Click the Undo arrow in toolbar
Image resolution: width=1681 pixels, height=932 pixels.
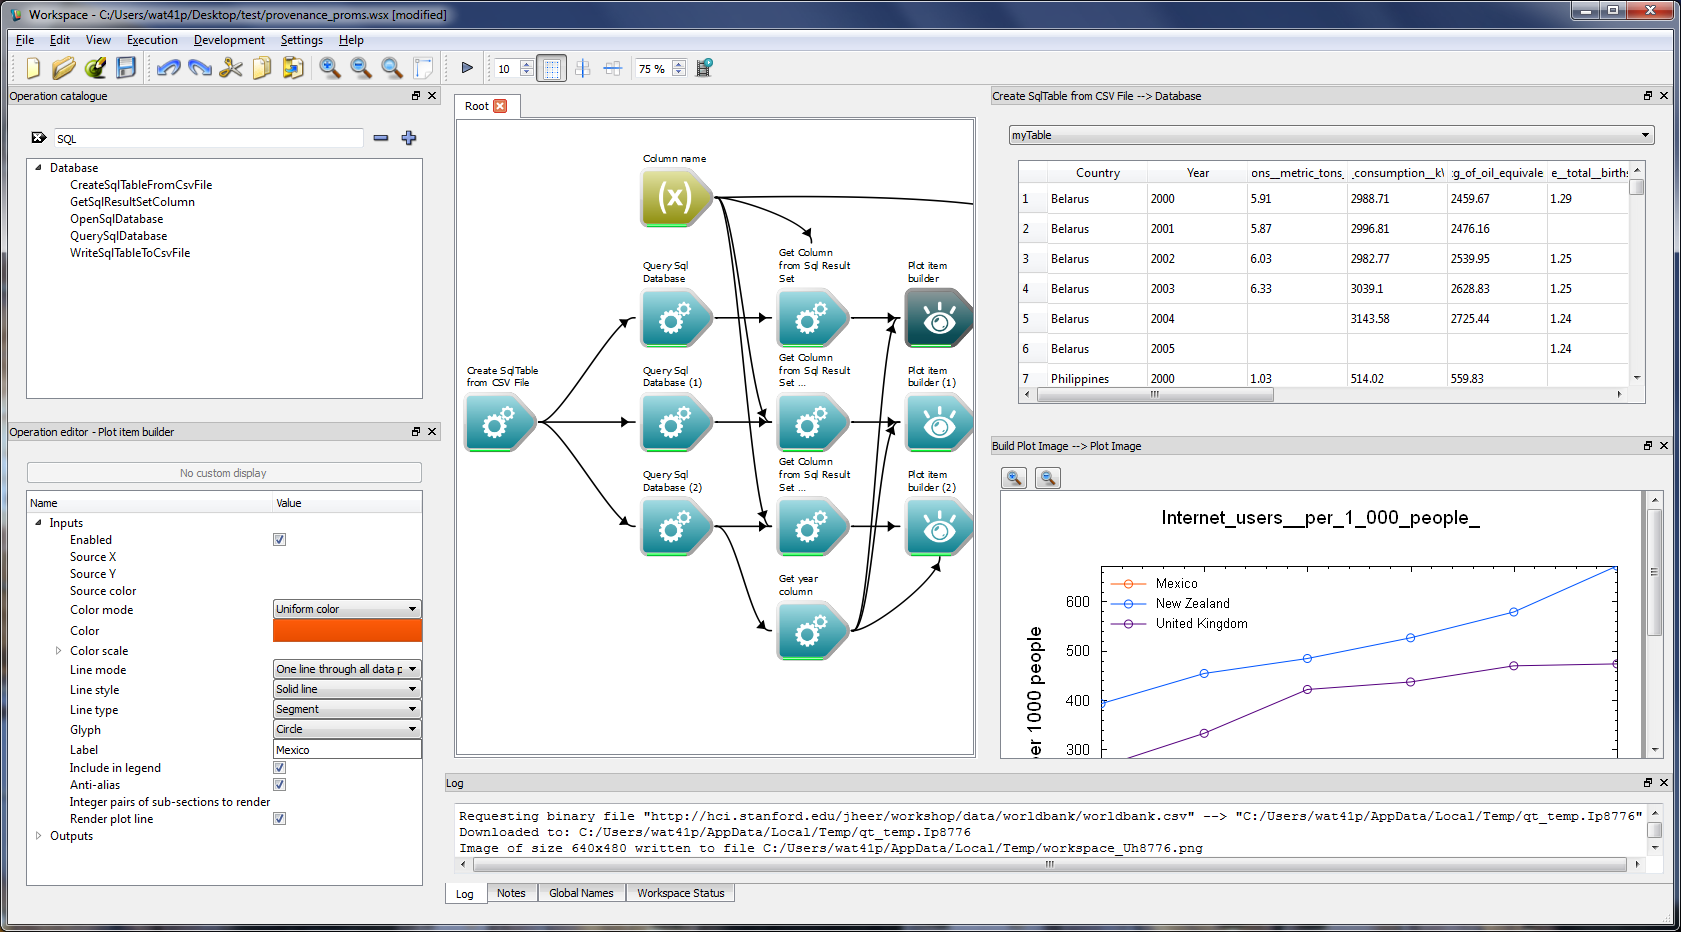click(168, 68)
